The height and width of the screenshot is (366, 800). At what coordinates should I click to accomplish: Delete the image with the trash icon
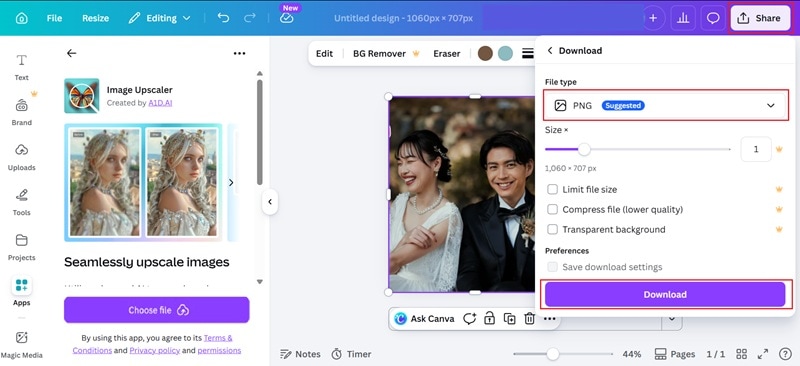click(530, 319)
